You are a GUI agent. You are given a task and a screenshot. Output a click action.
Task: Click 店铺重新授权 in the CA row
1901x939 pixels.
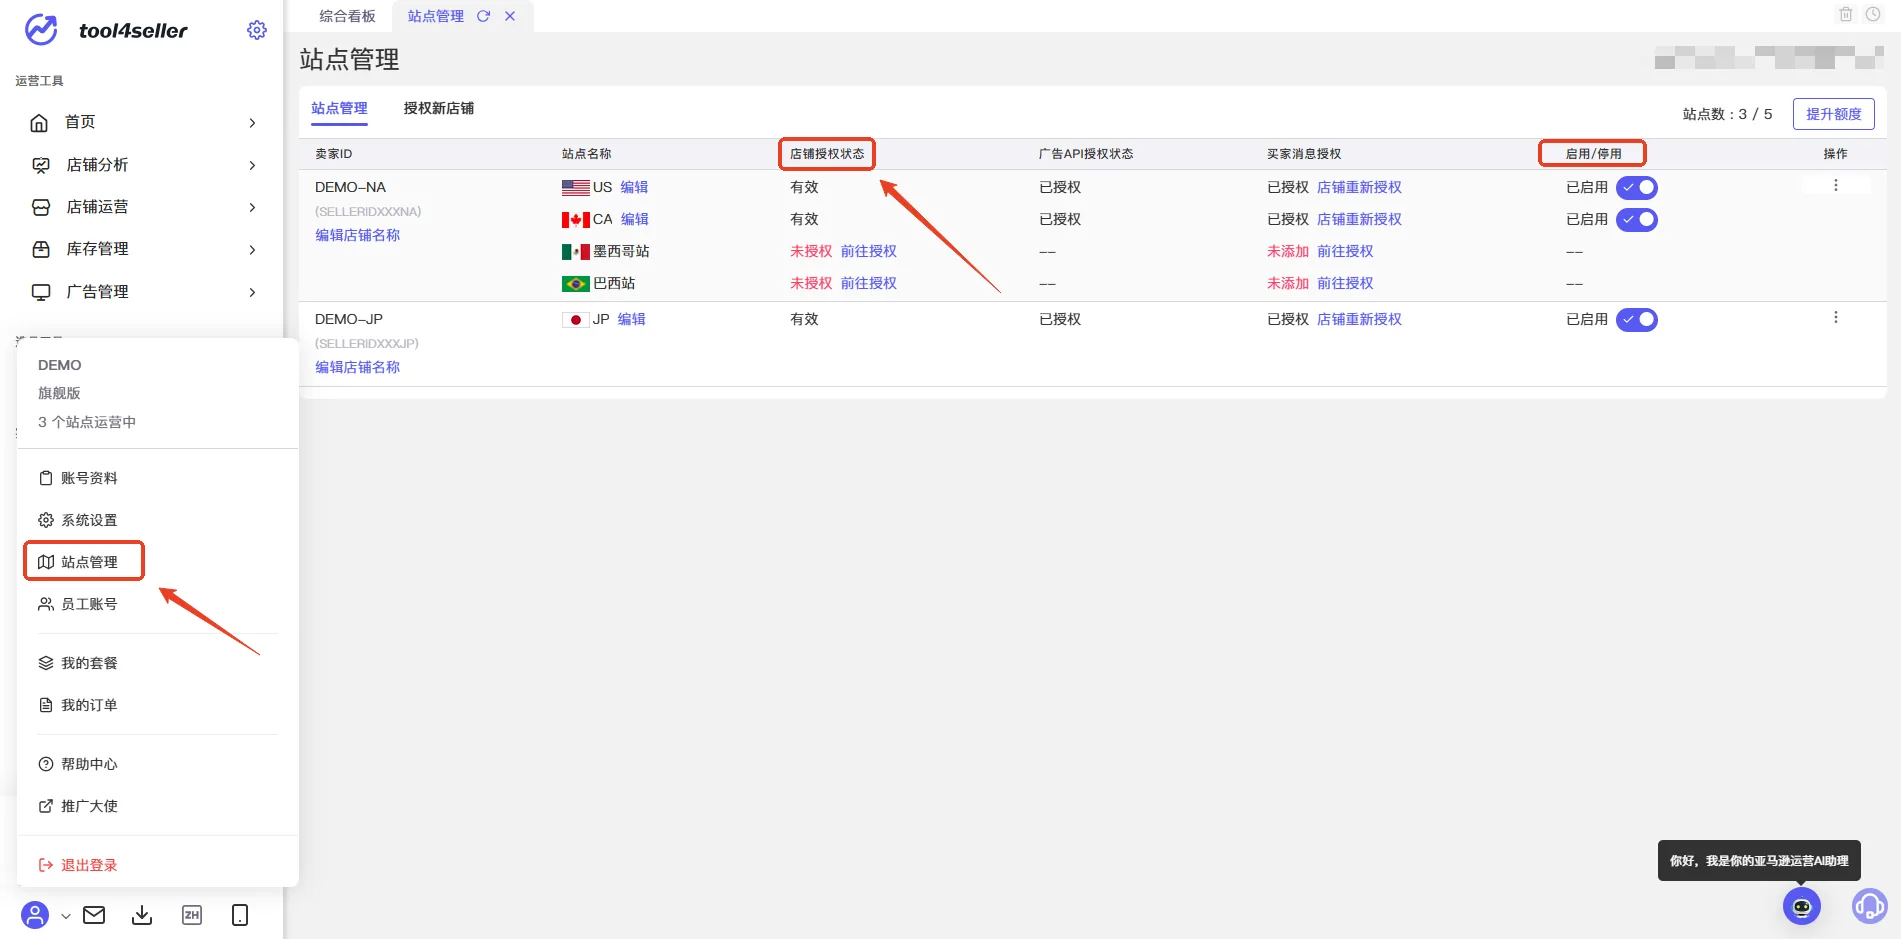click(x=1359, y=219)
